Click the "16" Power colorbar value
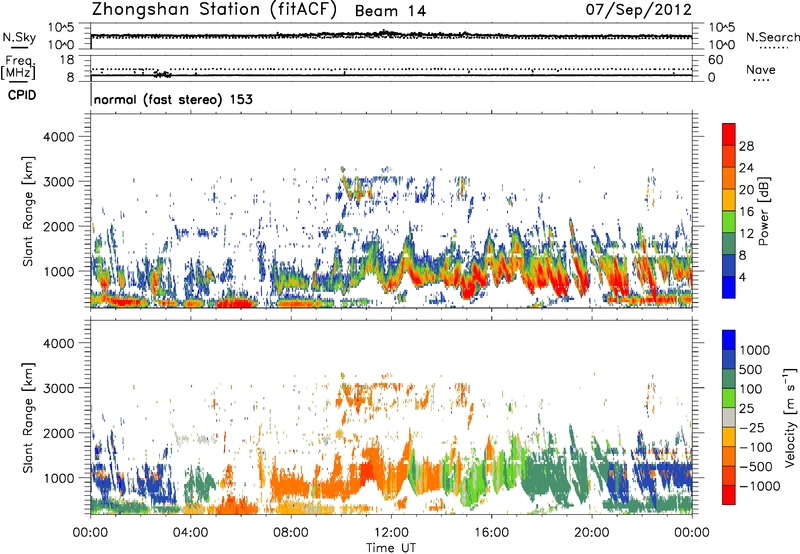 coord(746,212)
